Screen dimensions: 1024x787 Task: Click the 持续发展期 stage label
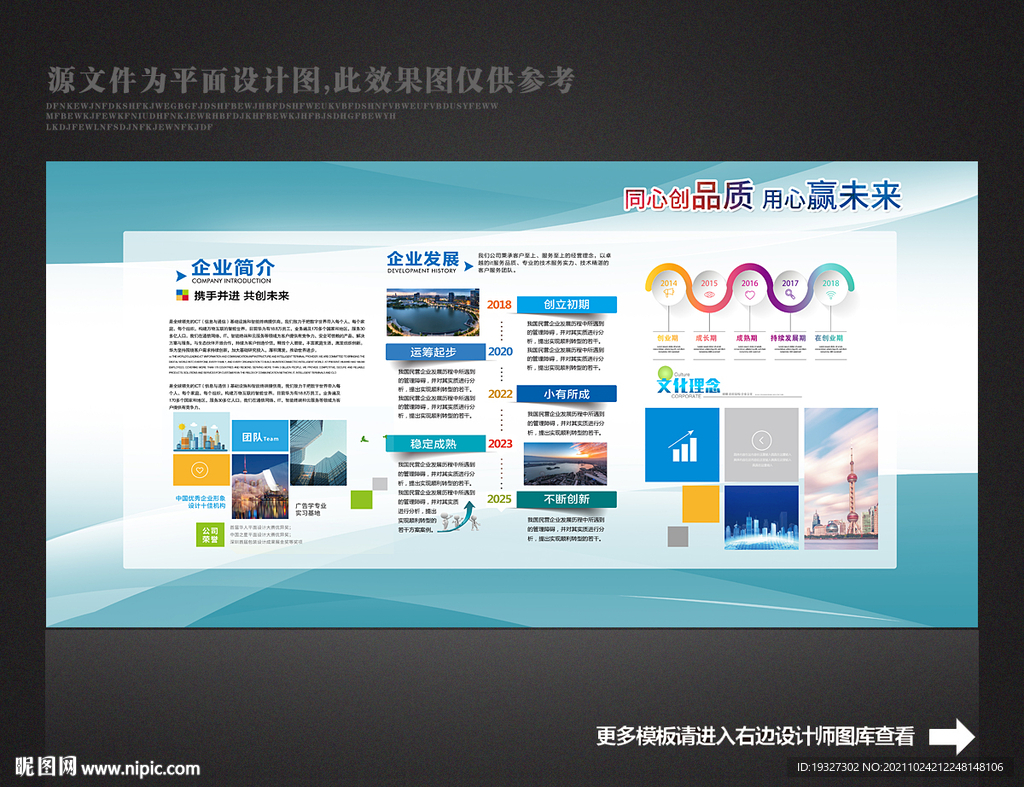788,338
